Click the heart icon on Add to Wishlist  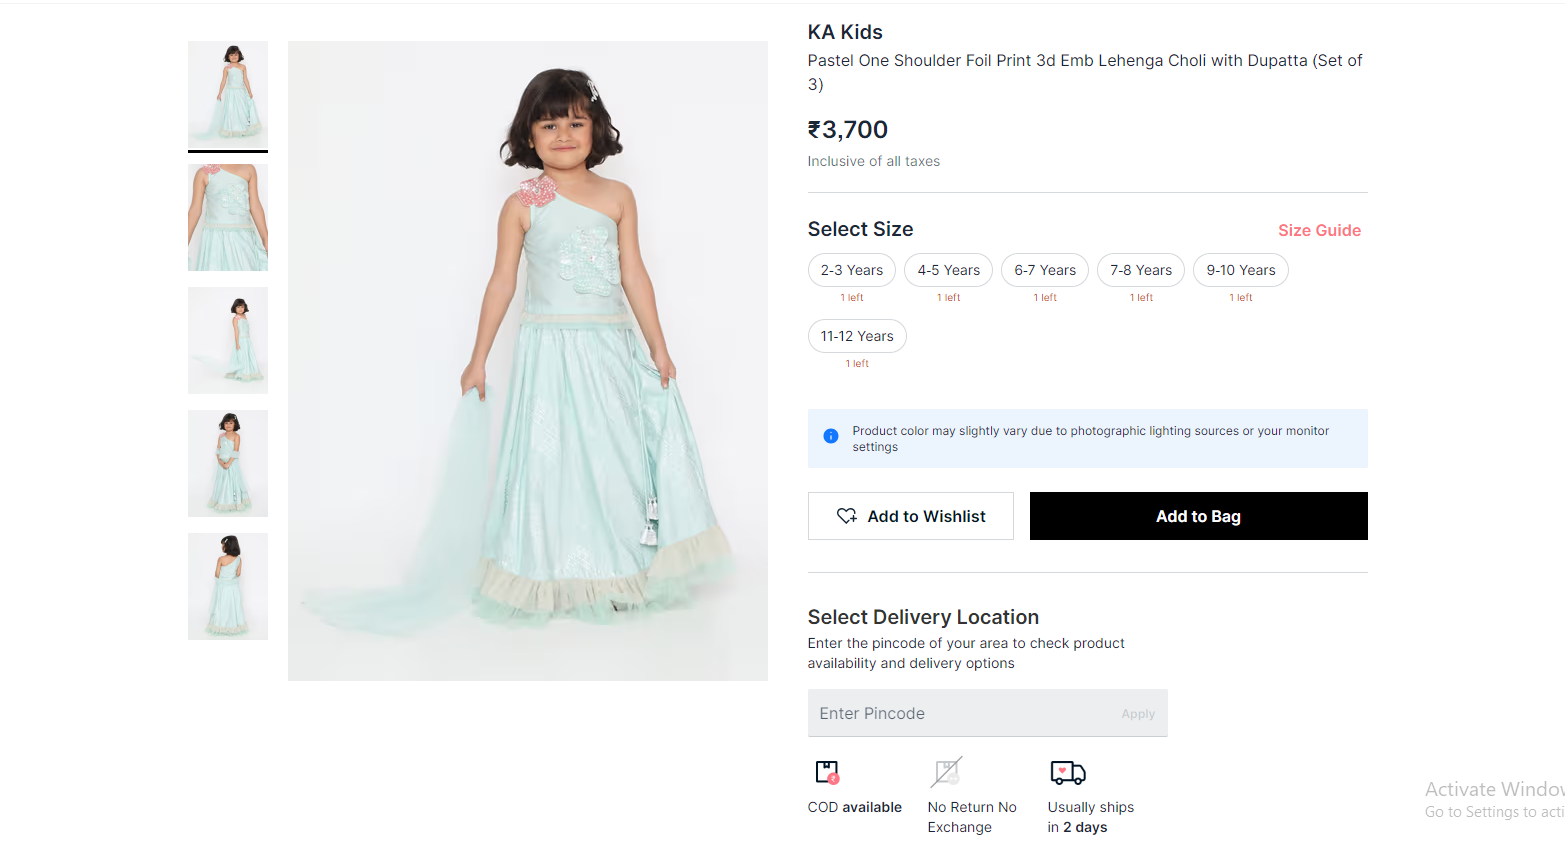(x=847, y=516)
